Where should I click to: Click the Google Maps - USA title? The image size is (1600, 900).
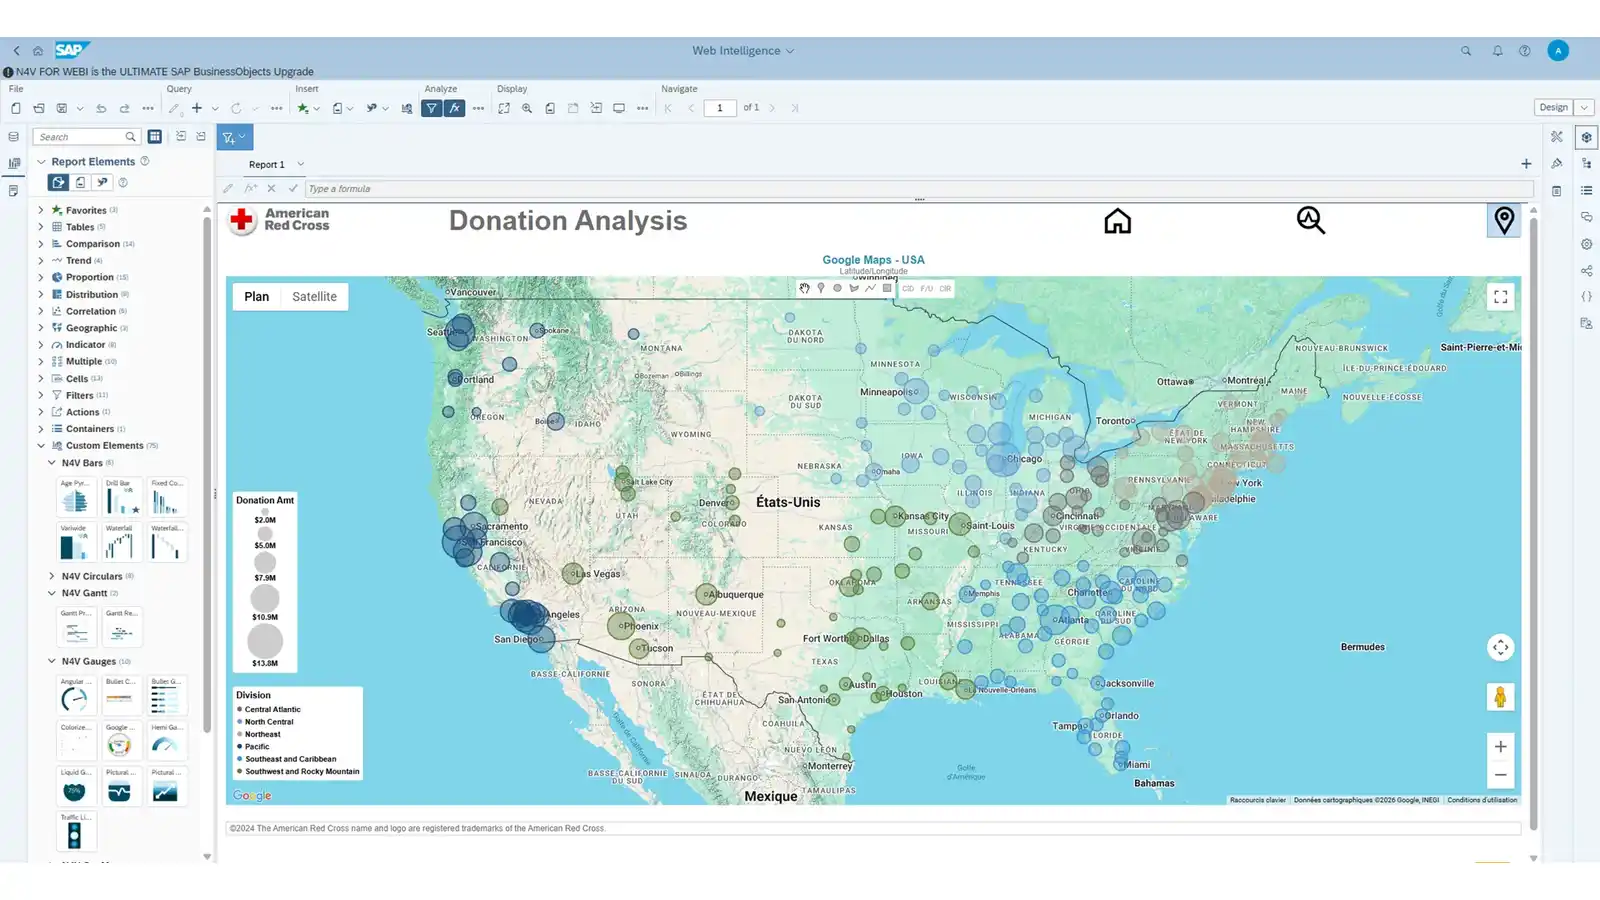click(873, 260)
